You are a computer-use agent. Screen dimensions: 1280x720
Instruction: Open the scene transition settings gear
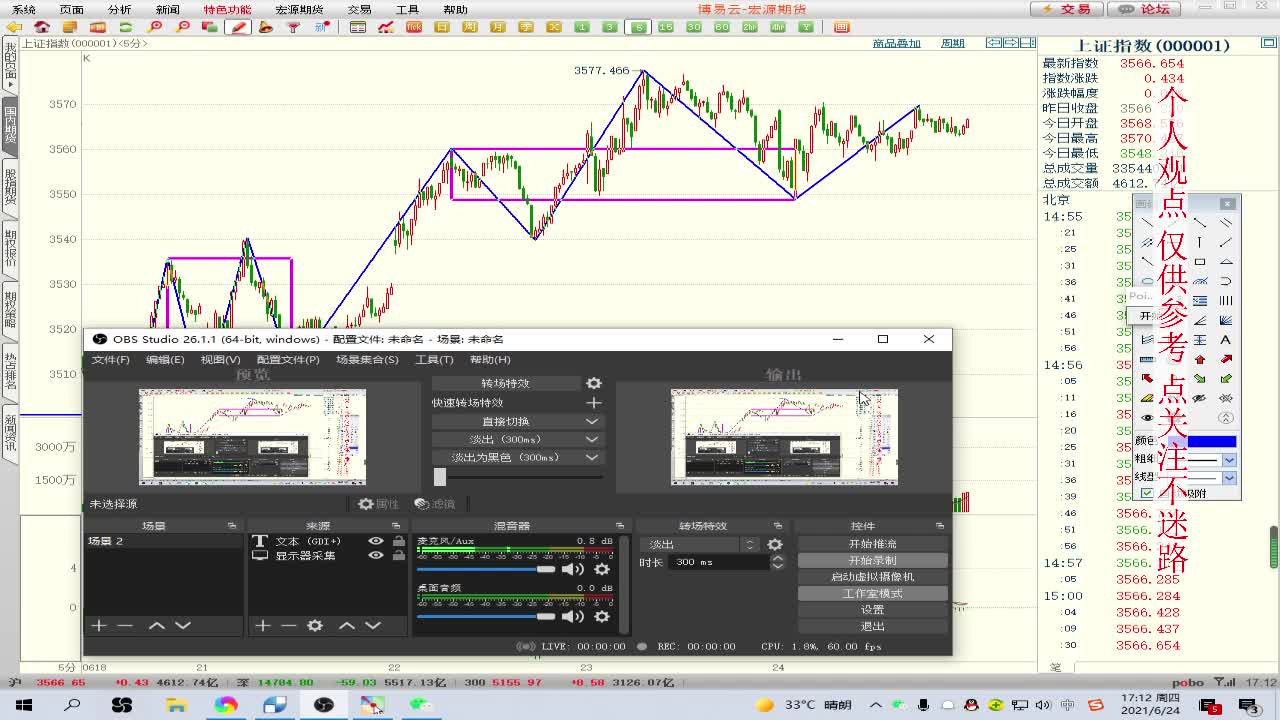point(775,544)
